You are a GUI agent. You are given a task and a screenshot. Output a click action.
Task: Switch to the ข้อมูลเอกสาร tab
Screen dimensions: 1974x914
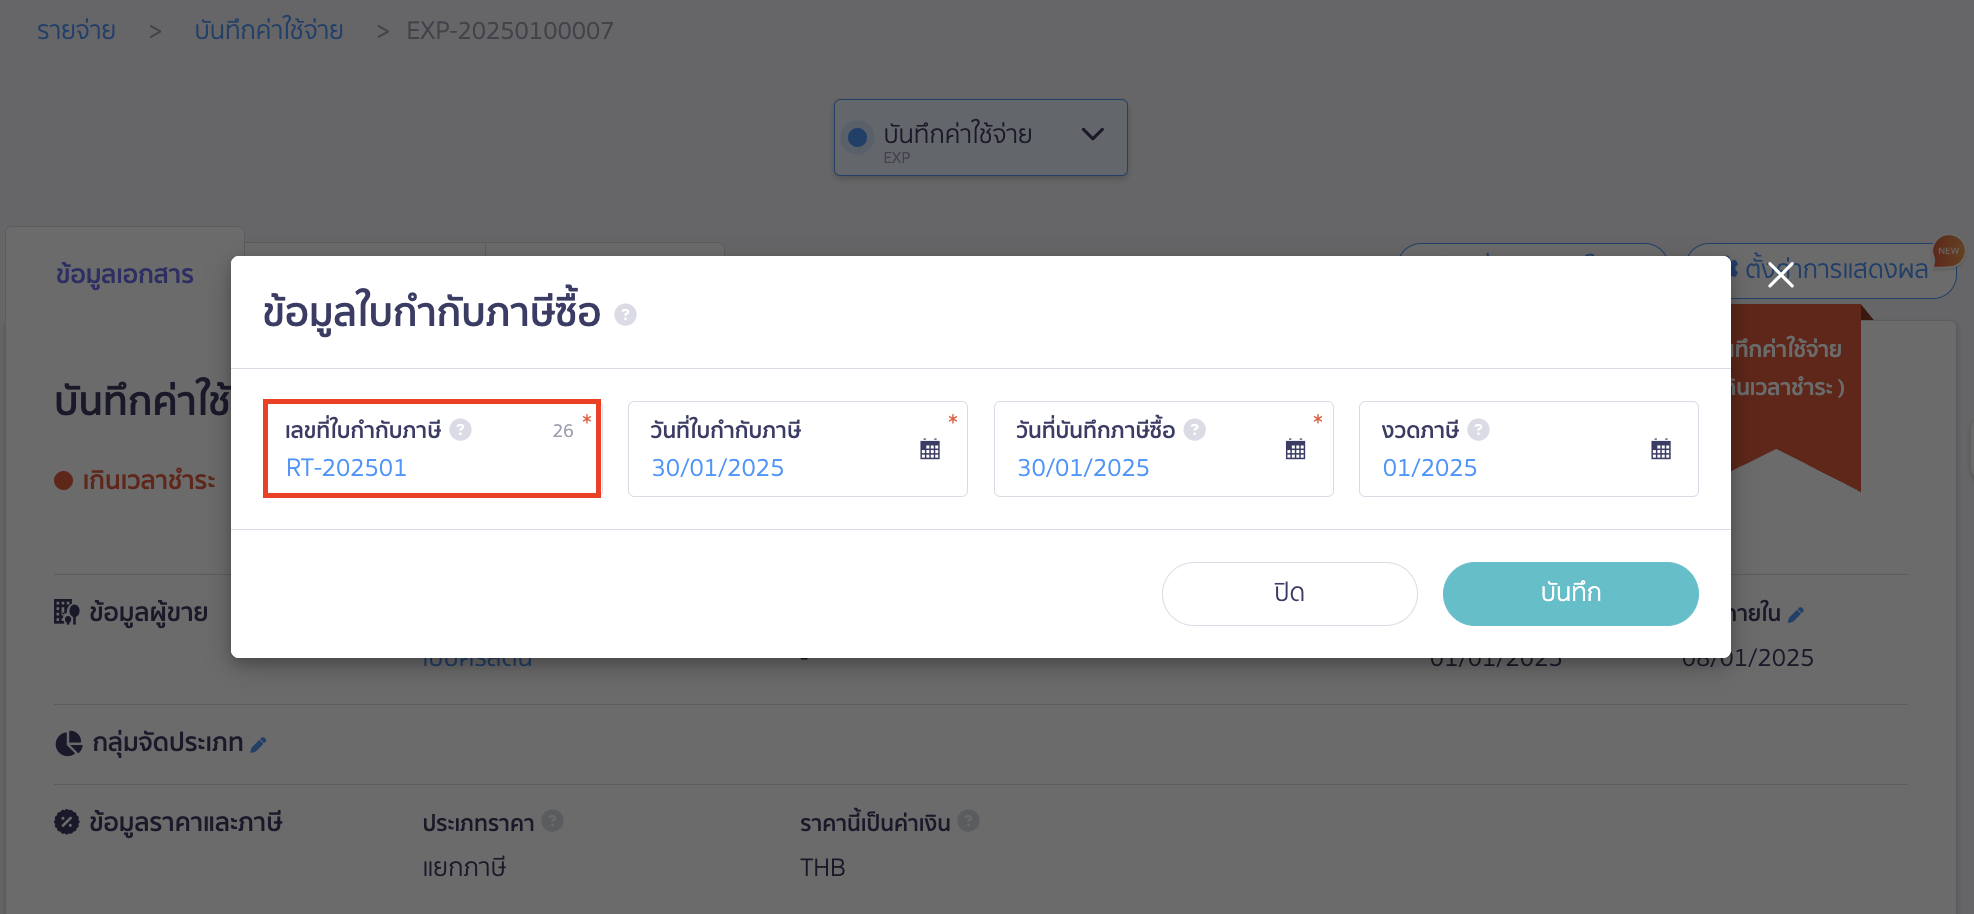124,273
